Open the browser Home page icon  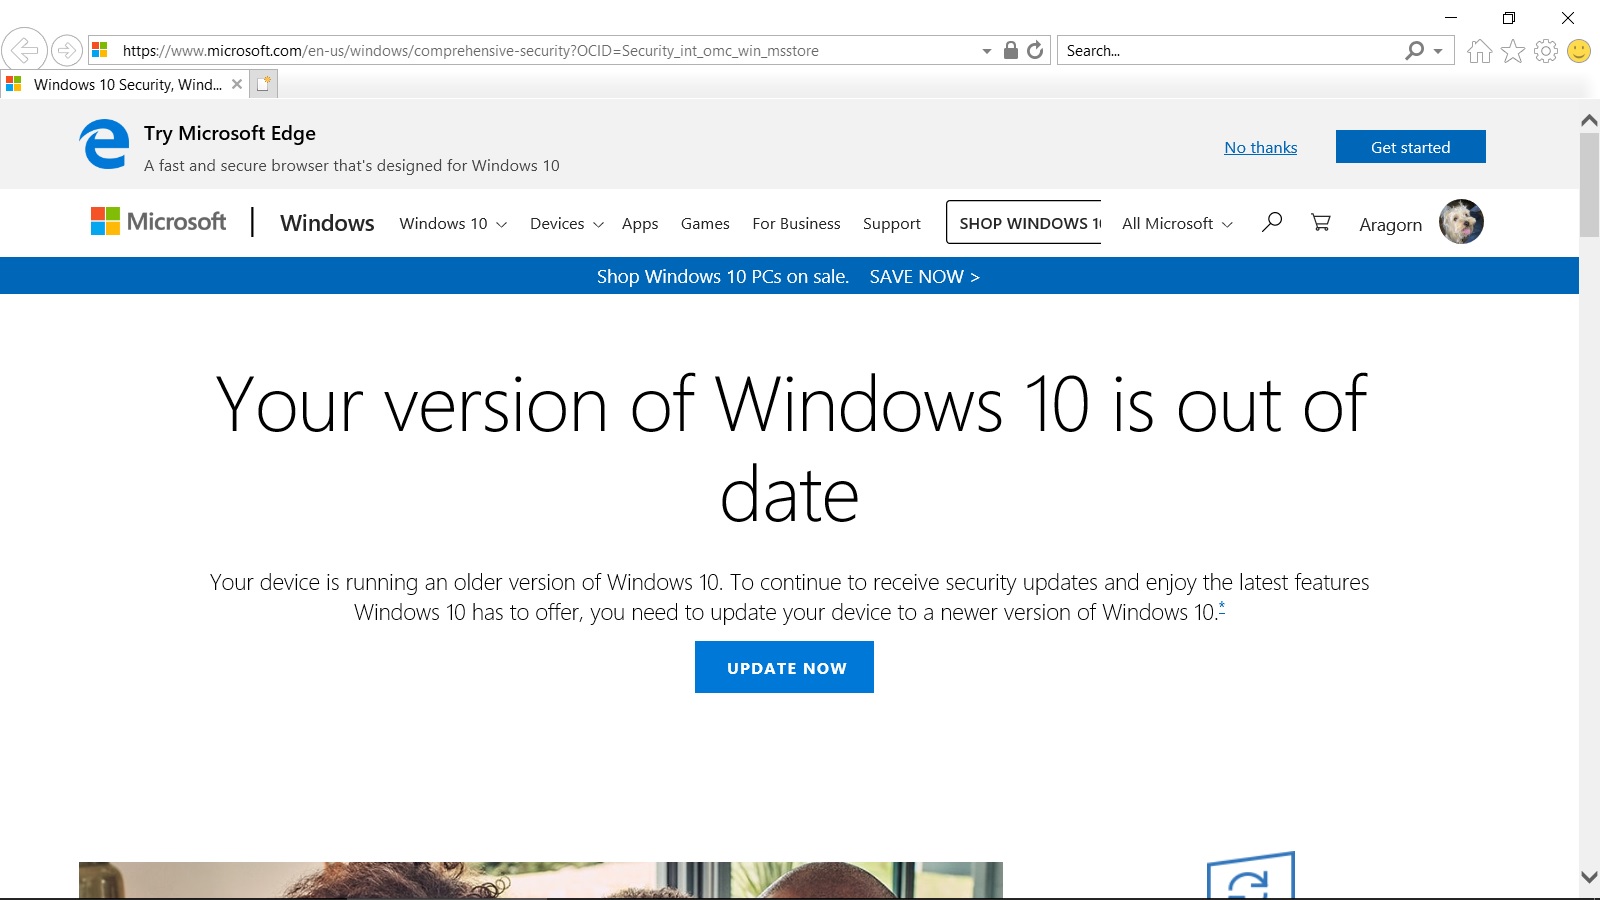click(x=1480, y=51)
